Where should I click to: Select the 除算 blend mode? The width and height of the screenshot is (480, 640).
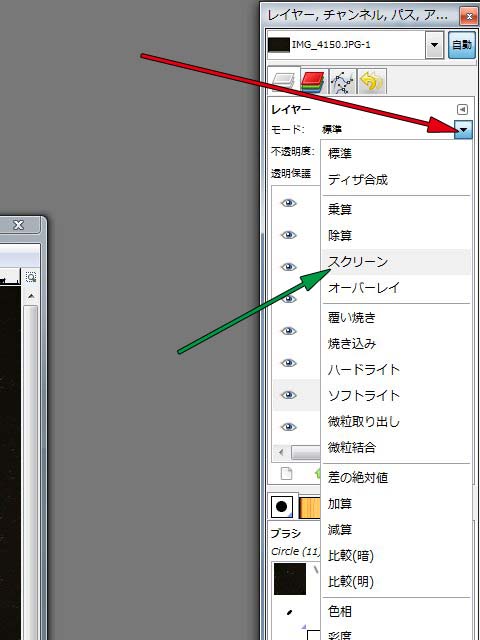point(396,236)
